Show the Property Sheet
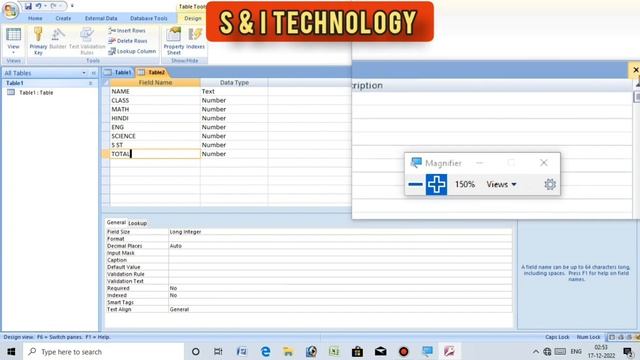Screen dimensions: 640x360 174,41
